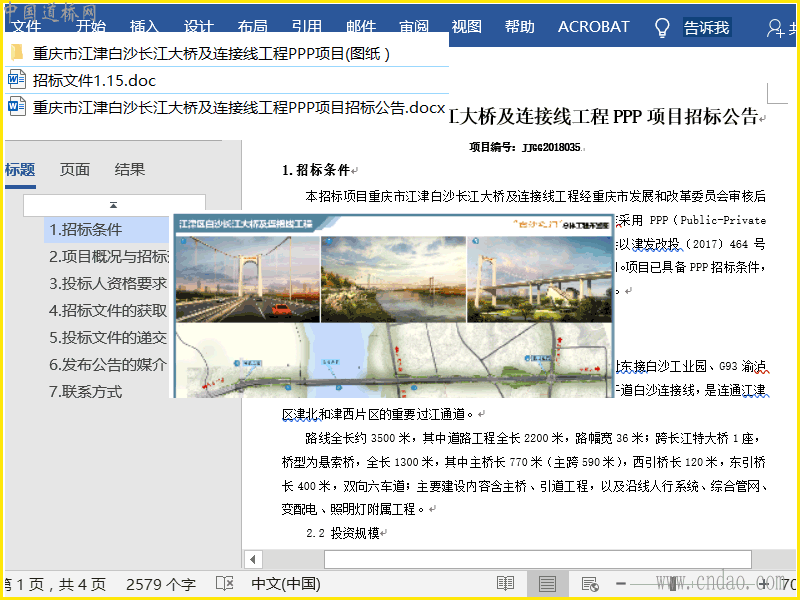Image resolution: width=800 pixels, height=600 pixels.
Task: Select file name 招标文件1.15.doc
Action: pyautogui.click(x=94, y=81)
